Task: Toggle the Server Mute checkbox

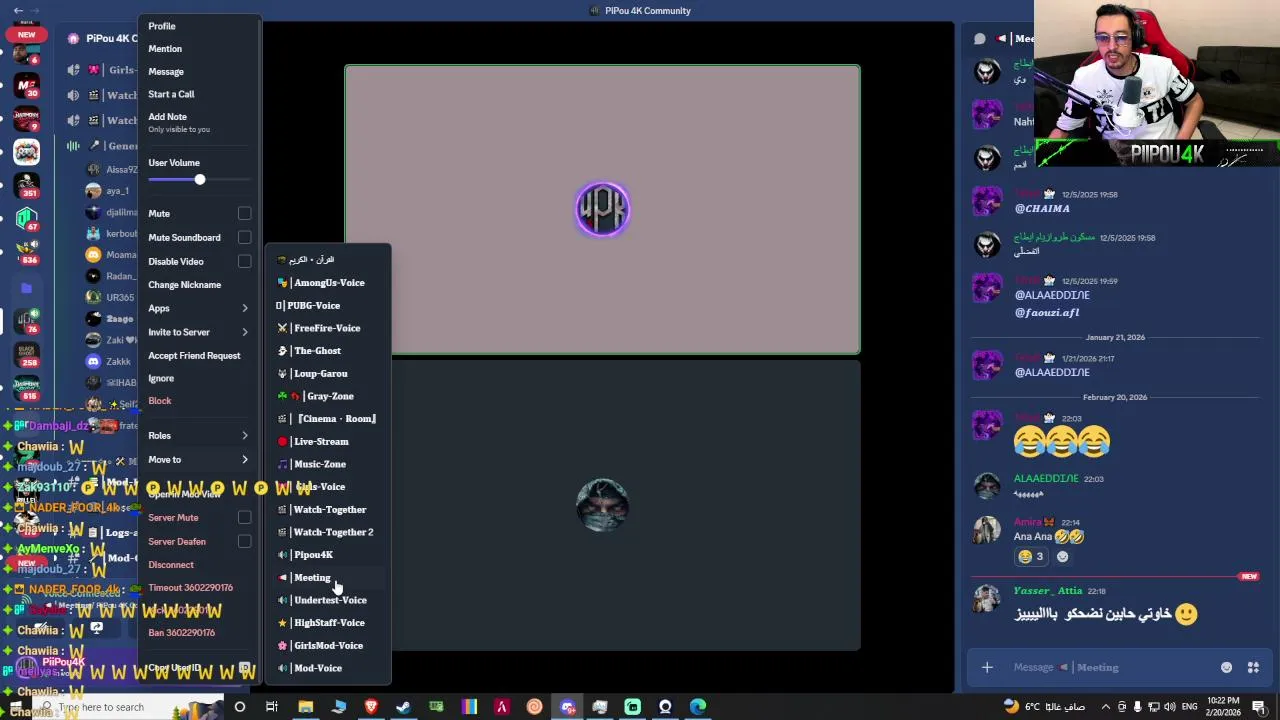Action: click(244, 518)
